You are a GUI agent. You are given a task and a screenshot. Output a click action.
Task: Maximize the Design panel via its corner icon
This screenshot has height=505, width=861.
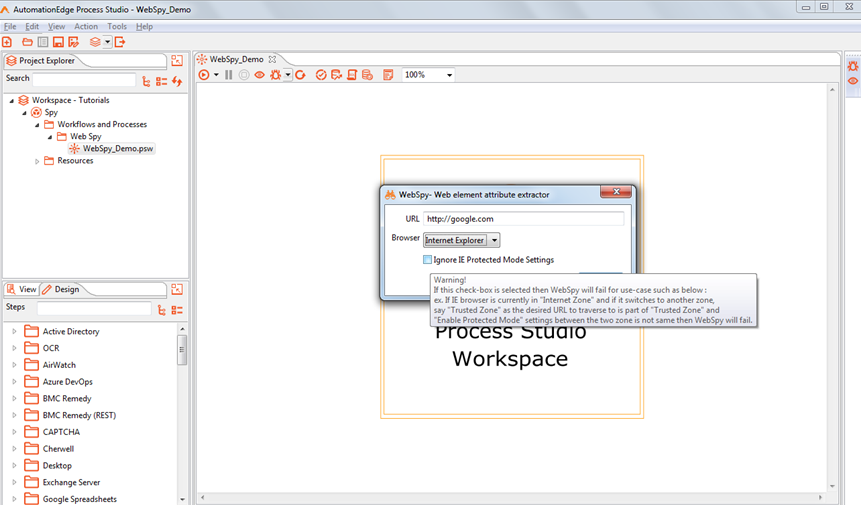(177, 289)
